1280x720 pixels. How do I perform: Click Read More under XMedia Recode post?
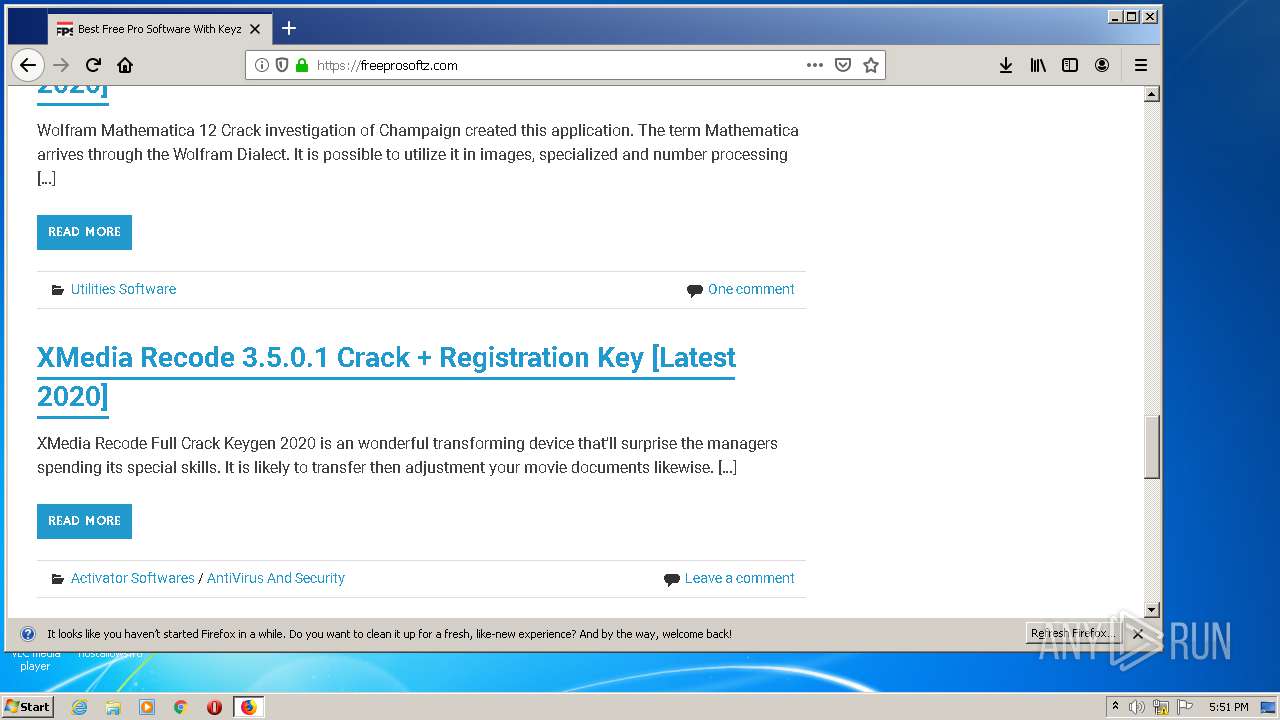84,521
